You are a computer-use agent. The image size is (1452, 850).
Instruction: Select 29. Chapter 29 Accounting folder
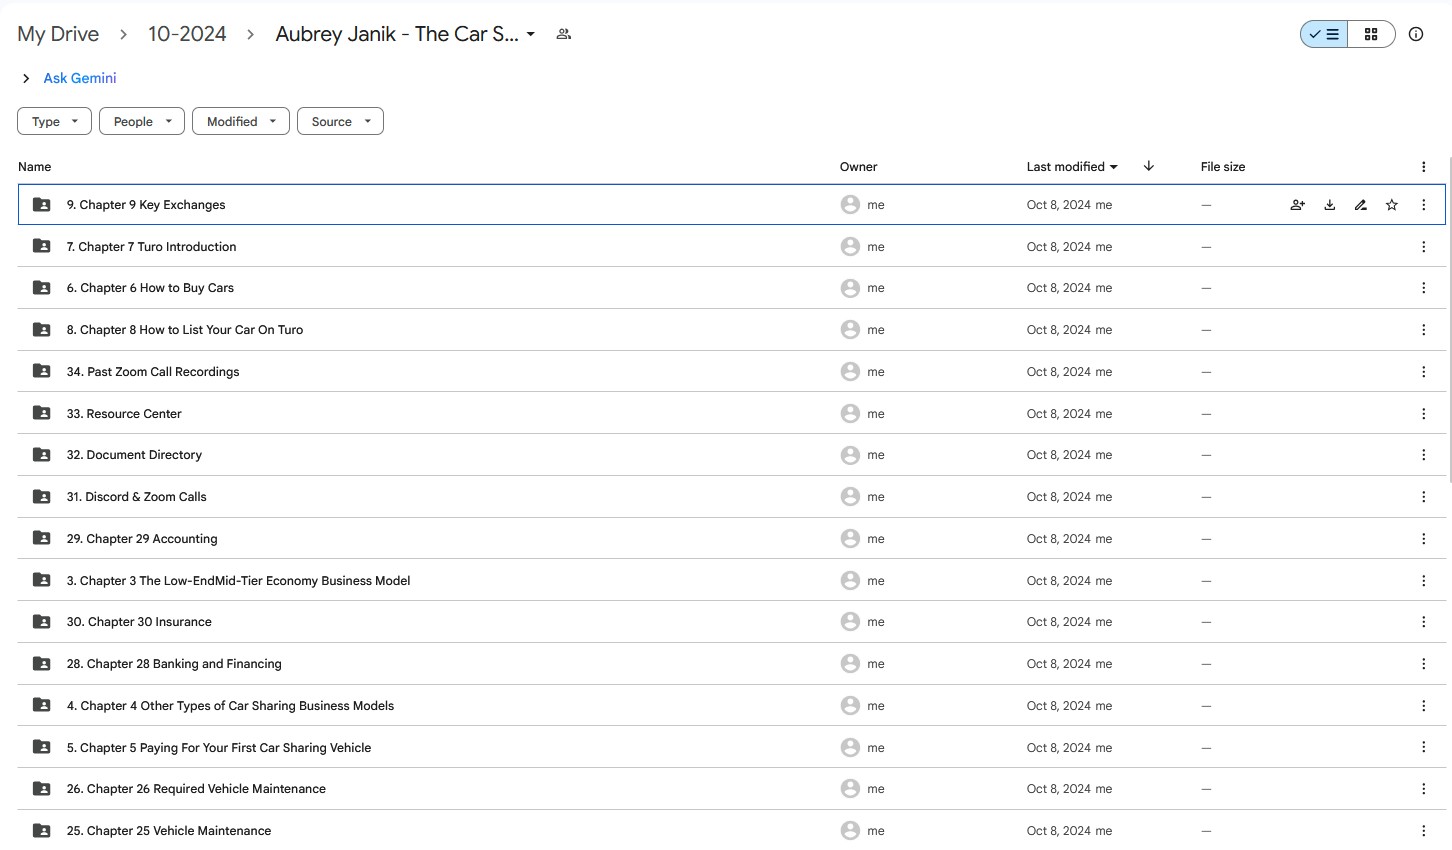[731, 539]
